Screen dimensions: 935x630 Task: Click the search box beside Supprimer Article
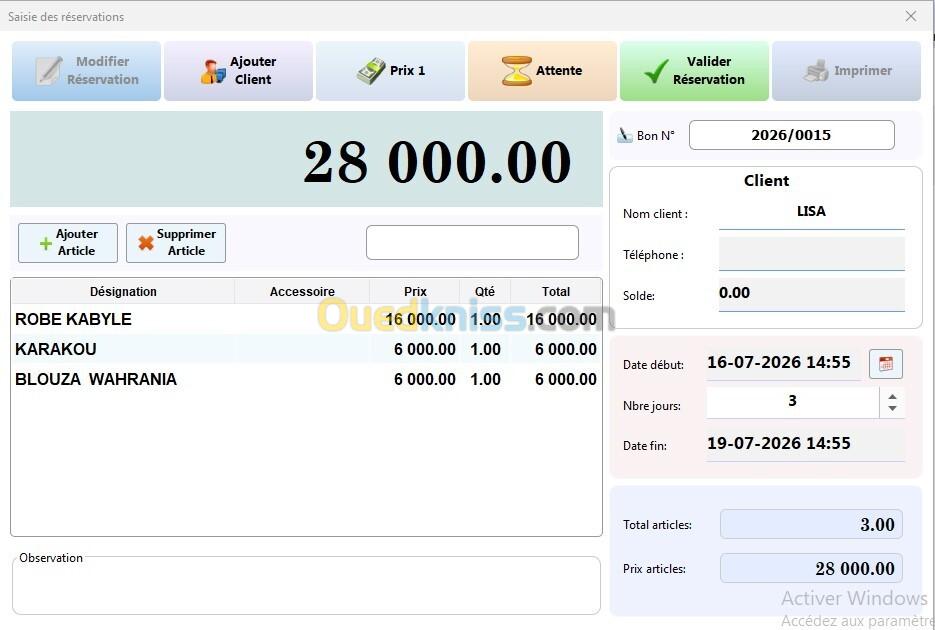(472, 243)
